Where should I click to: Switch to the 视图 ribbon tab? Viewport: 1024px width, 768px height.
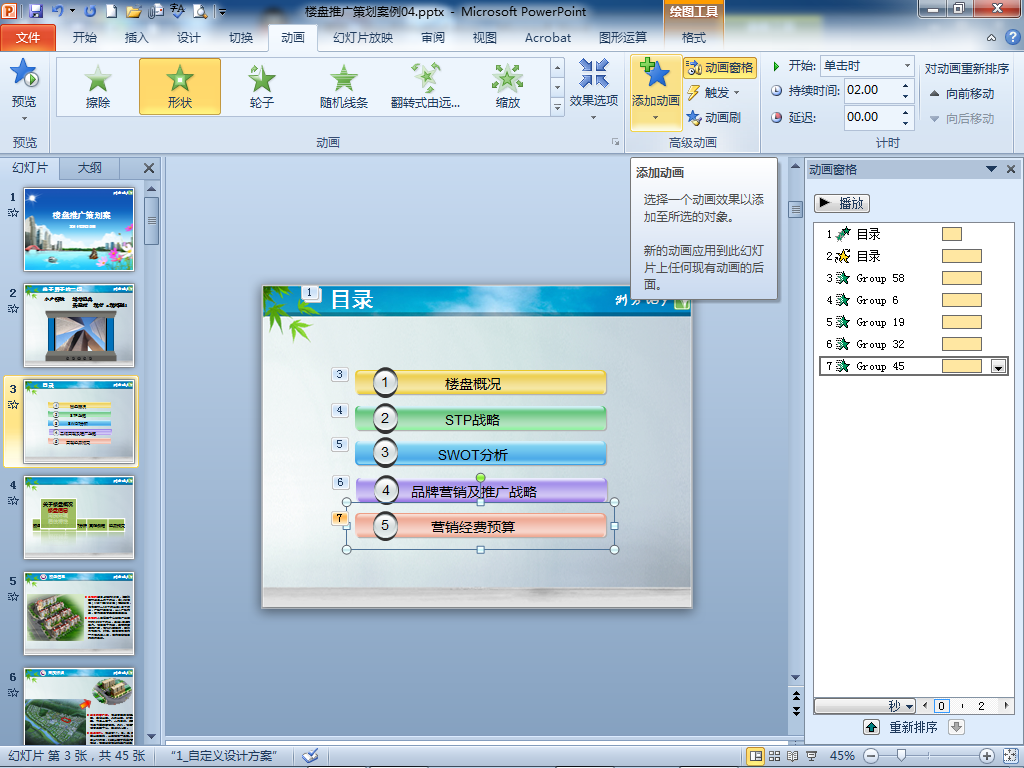(x=485, y=38)
